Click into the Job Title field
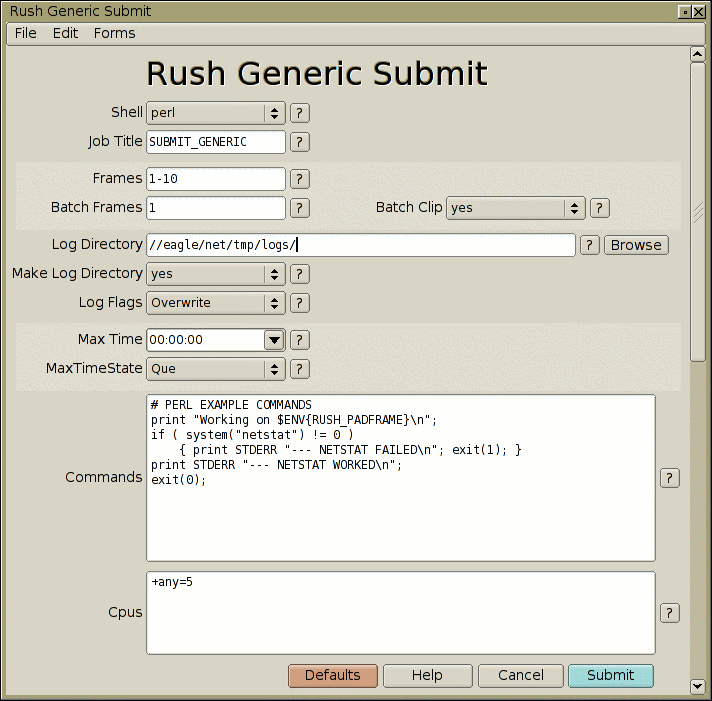 coord(216,142)
